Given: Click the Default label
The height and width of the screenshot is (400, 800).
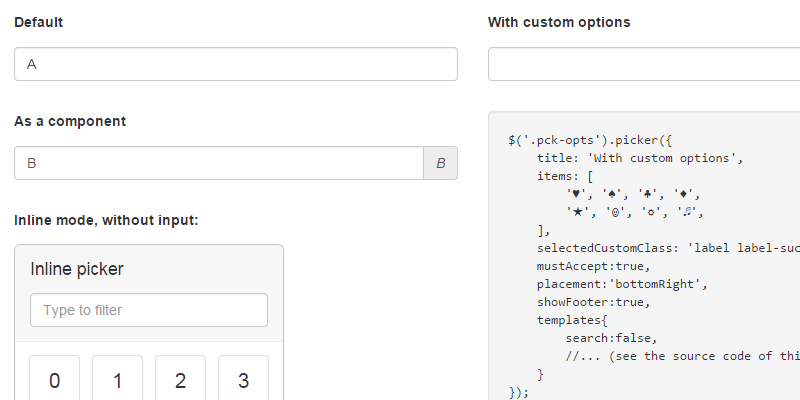Looking at the screenshot, I should click(x=39, y=22).
